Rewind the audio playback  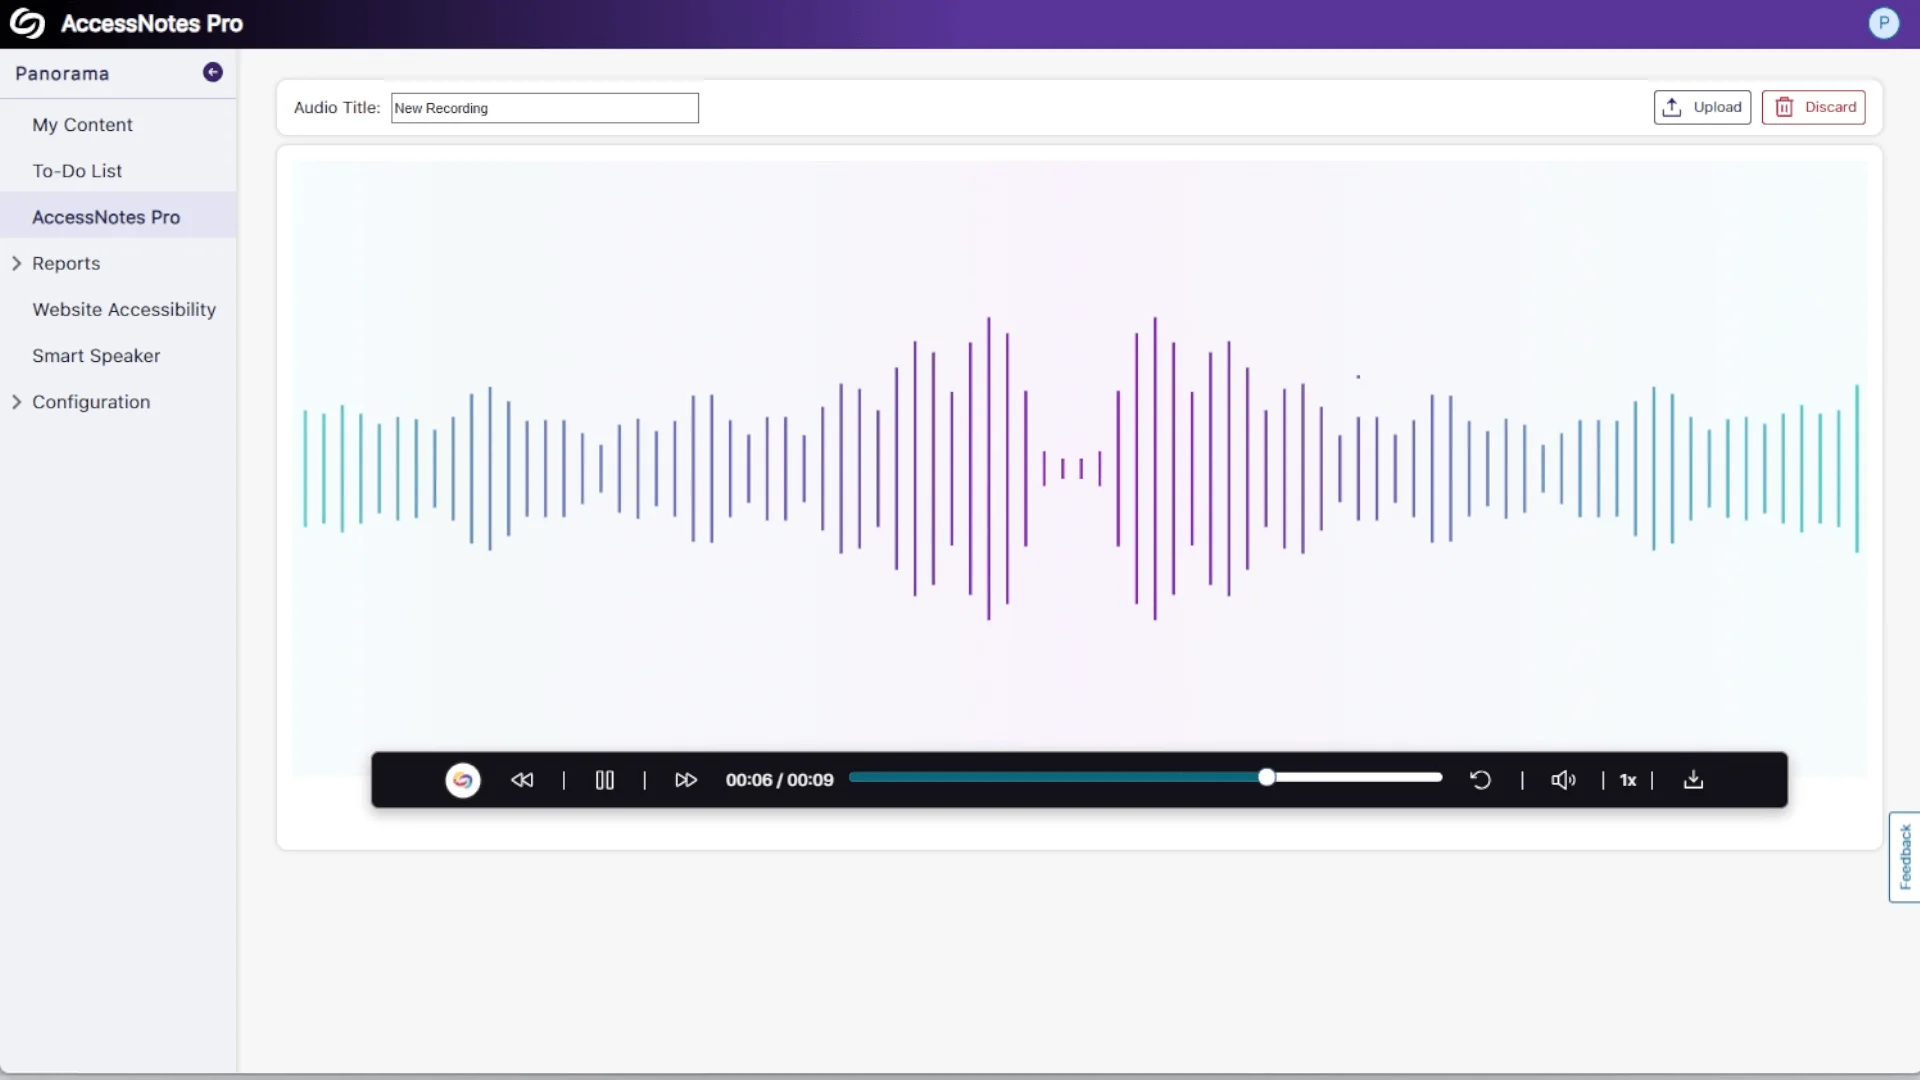[522, 780]
